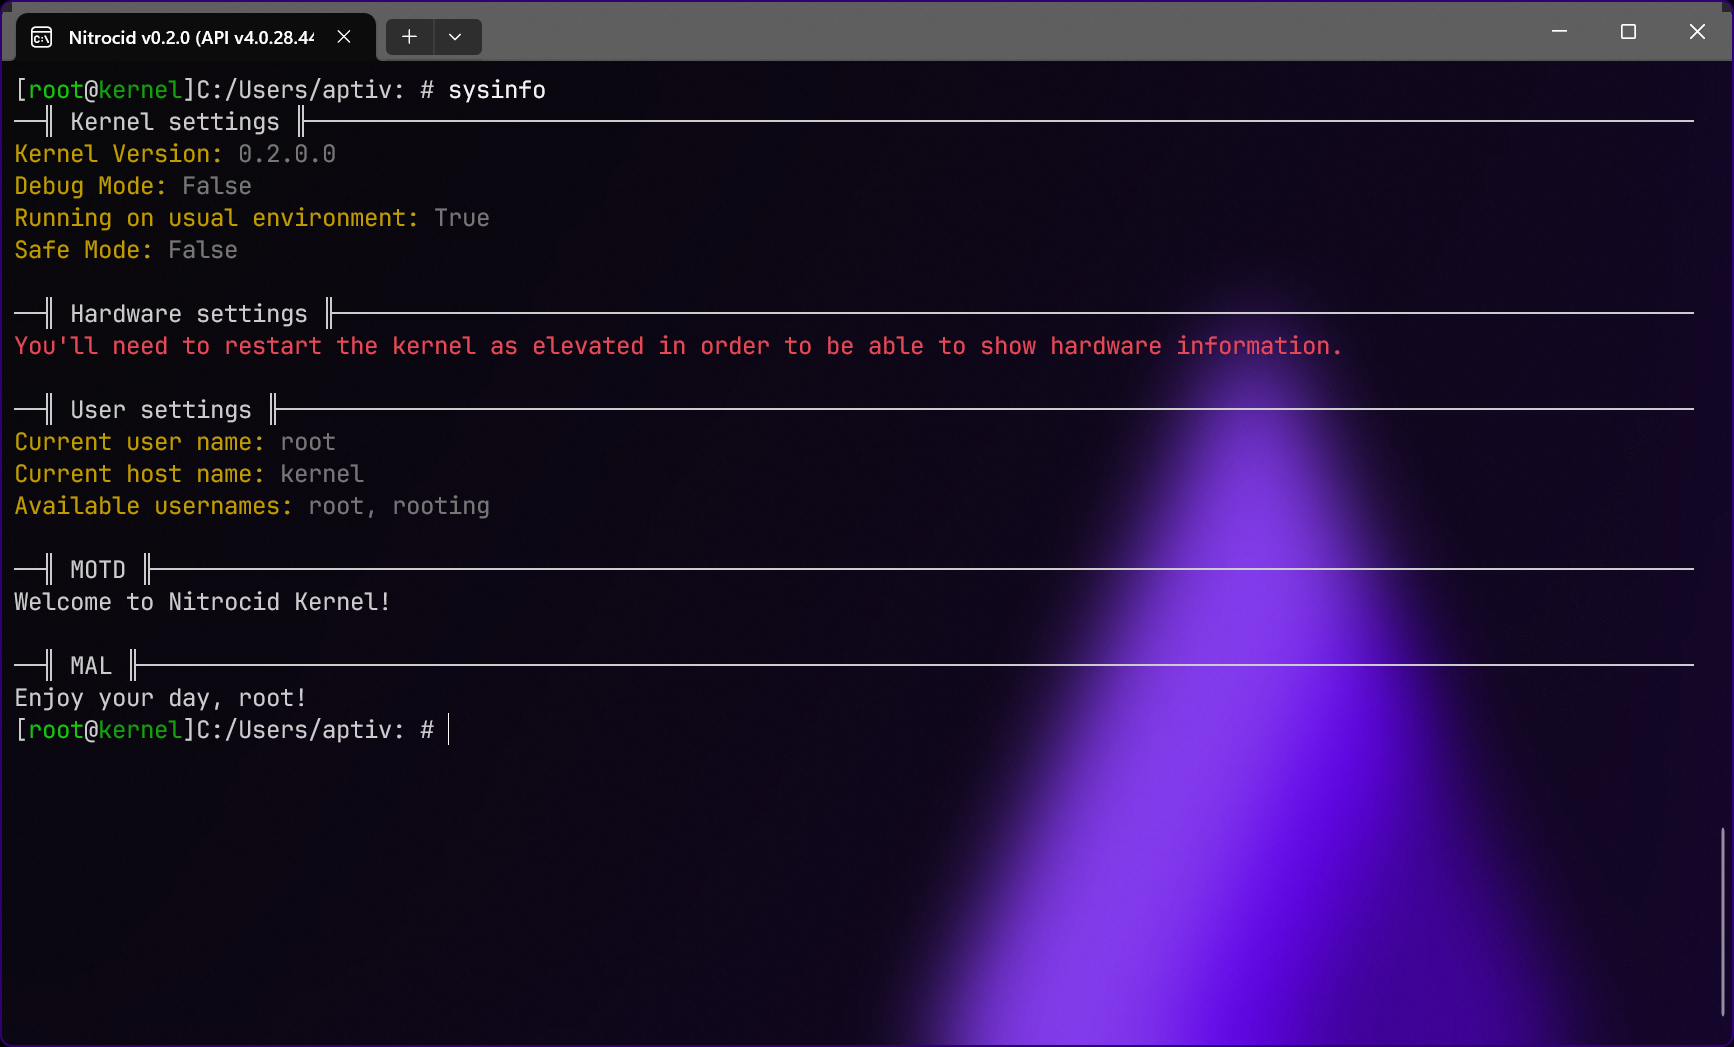Click the User settings section header
1734x1047 pixels.
[161, 410]
